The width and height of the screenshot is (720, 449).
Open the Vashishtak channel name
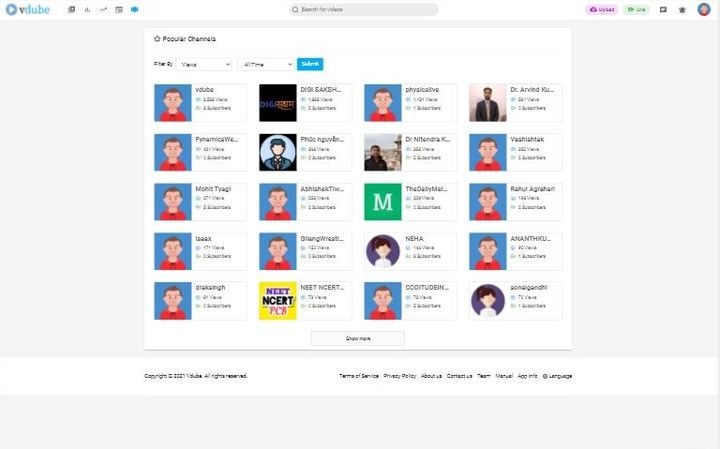point(527,139)
